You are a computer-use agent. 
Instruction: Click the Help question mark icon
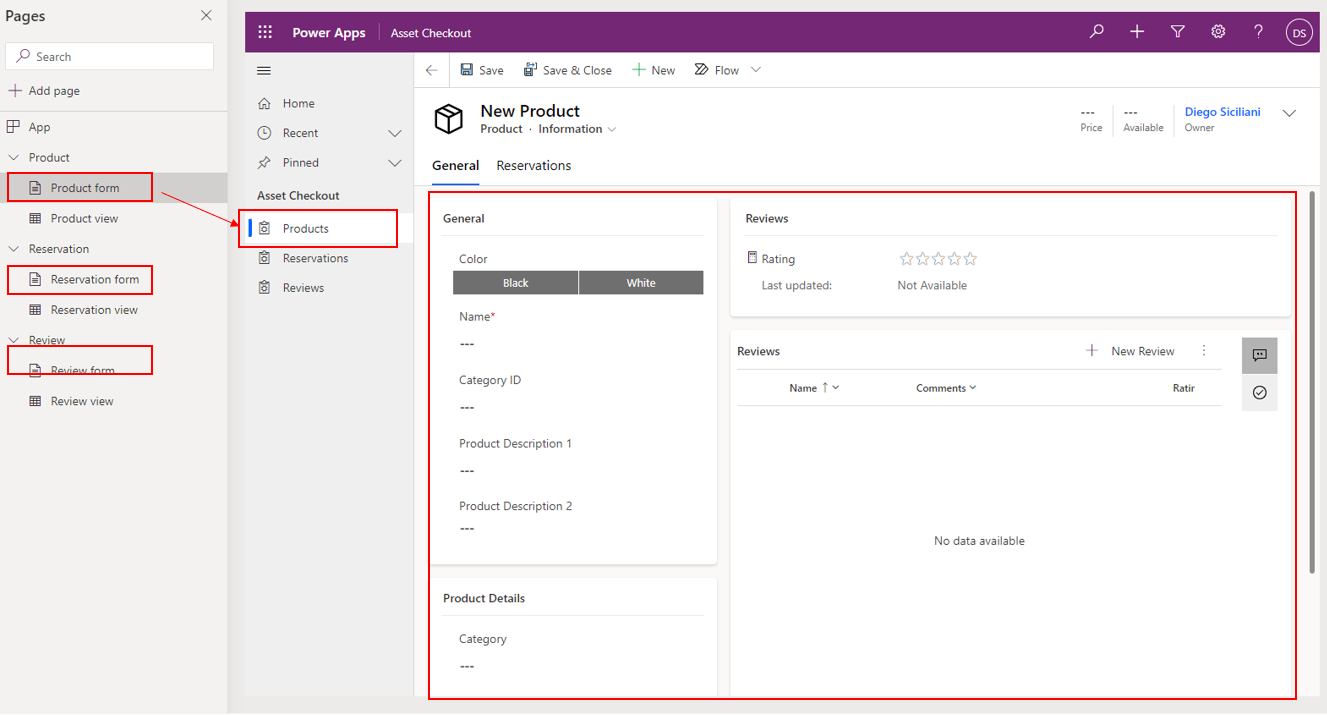tap(1258, 31)
